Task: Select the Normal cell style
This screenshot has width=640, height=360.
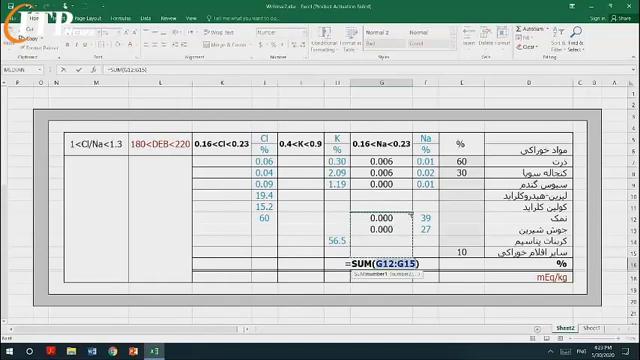Action: click(x=419, y=32)
